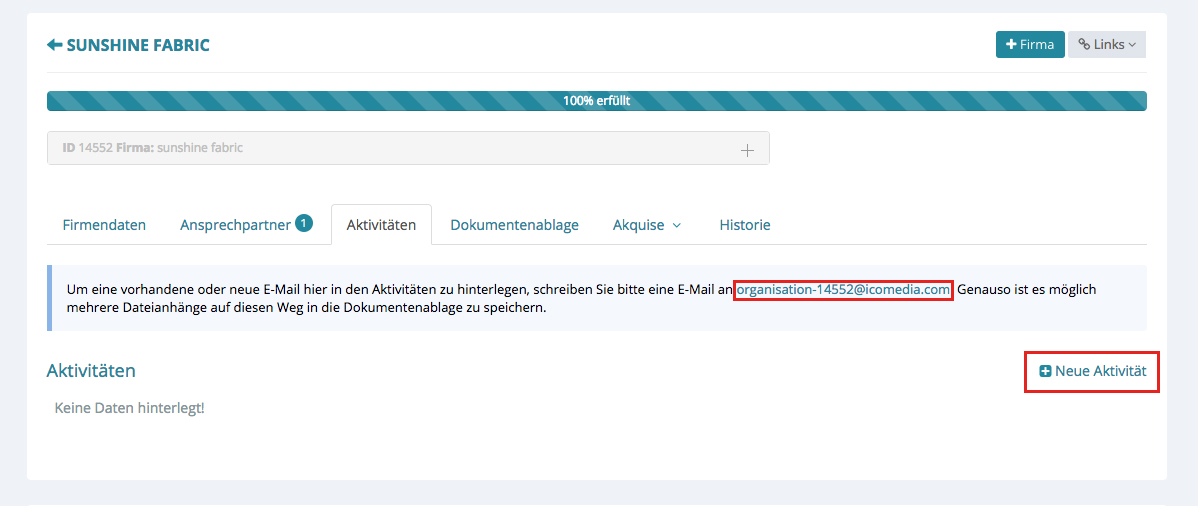Click the plus icon in the Firma button
1198x506 pixels.
(1011, 45)
